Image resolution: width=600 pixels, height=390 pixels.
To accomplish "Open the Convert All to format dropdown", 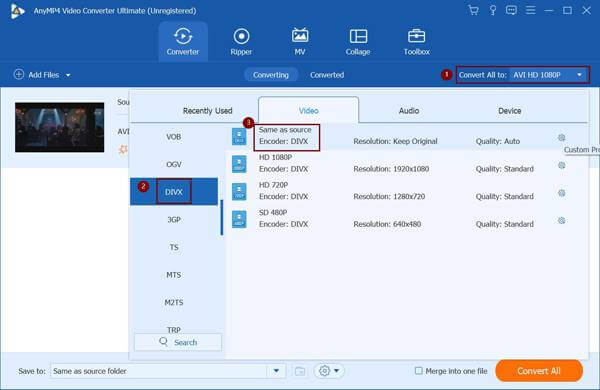I will pyautogui.click(x=522, y=75).
